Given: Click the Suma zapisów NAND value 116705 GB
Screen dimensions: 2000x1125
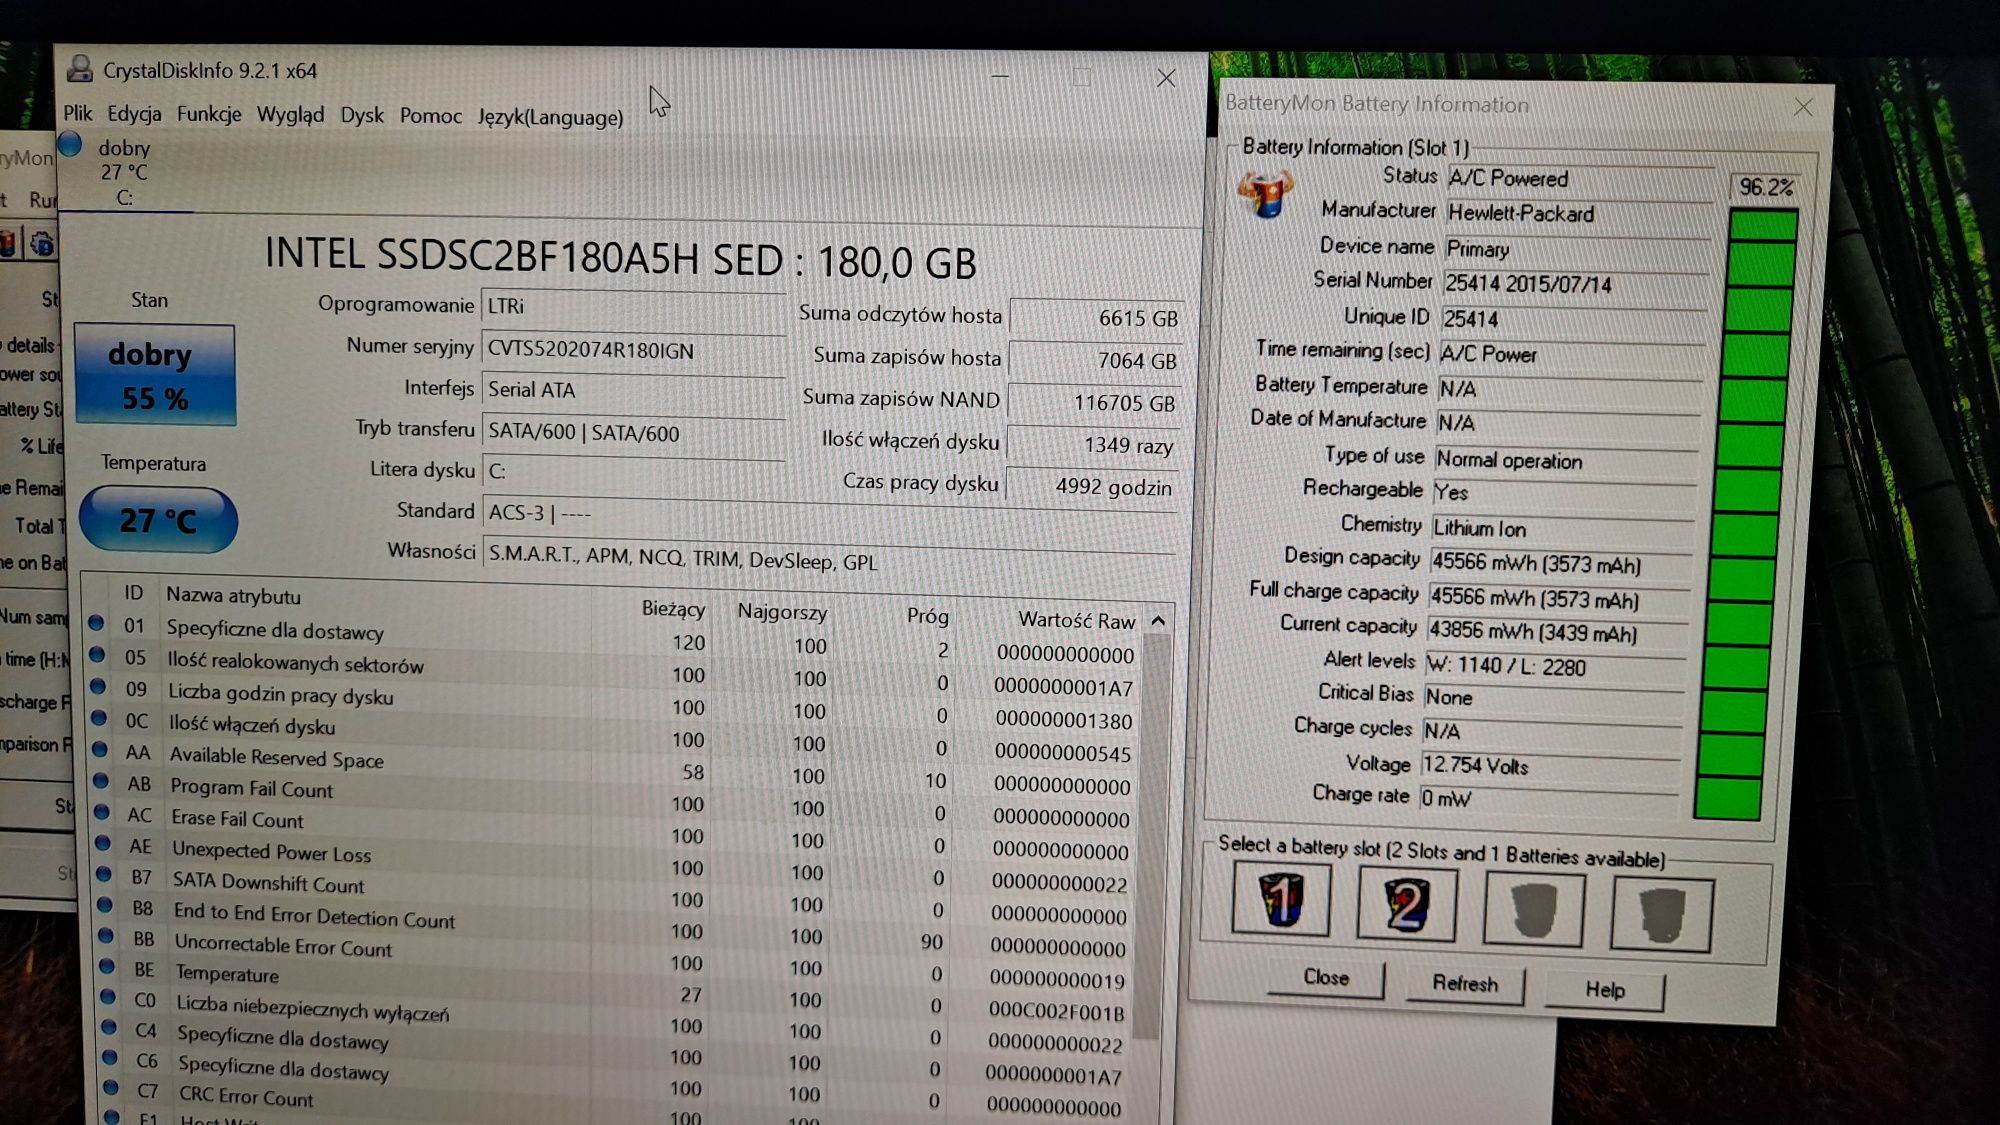Looking at the screenshot, I should point(1095,402).
